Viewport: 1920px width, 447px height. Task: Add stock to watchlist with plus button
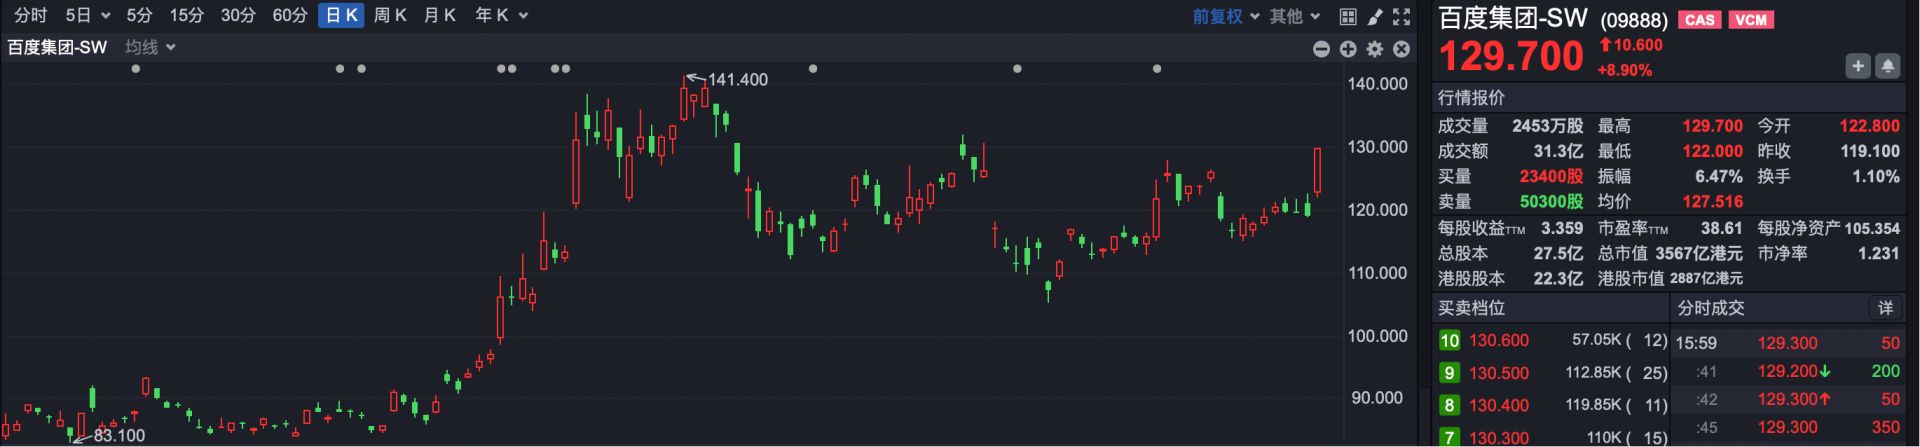pos(1857,66)
